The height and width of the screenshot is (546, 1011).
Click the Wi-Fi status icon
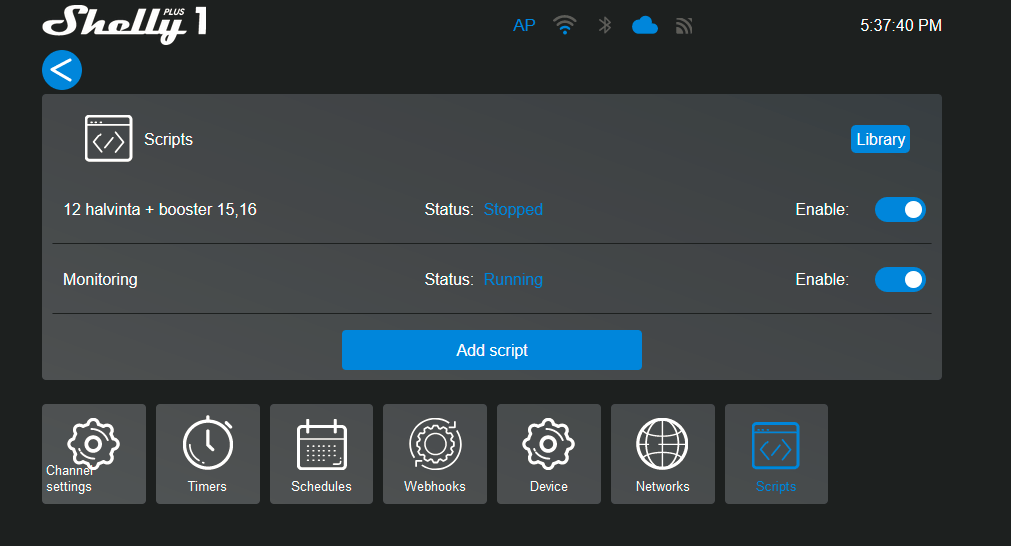565,25
